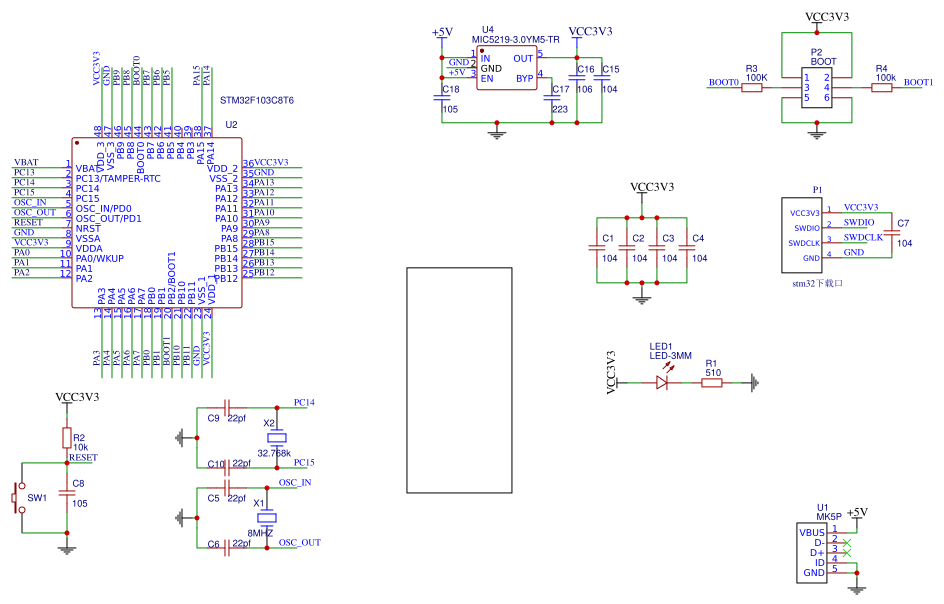Select the SW1 push button symbol
The height and width of the screenshot is (604, 944).
pos(18,498)
